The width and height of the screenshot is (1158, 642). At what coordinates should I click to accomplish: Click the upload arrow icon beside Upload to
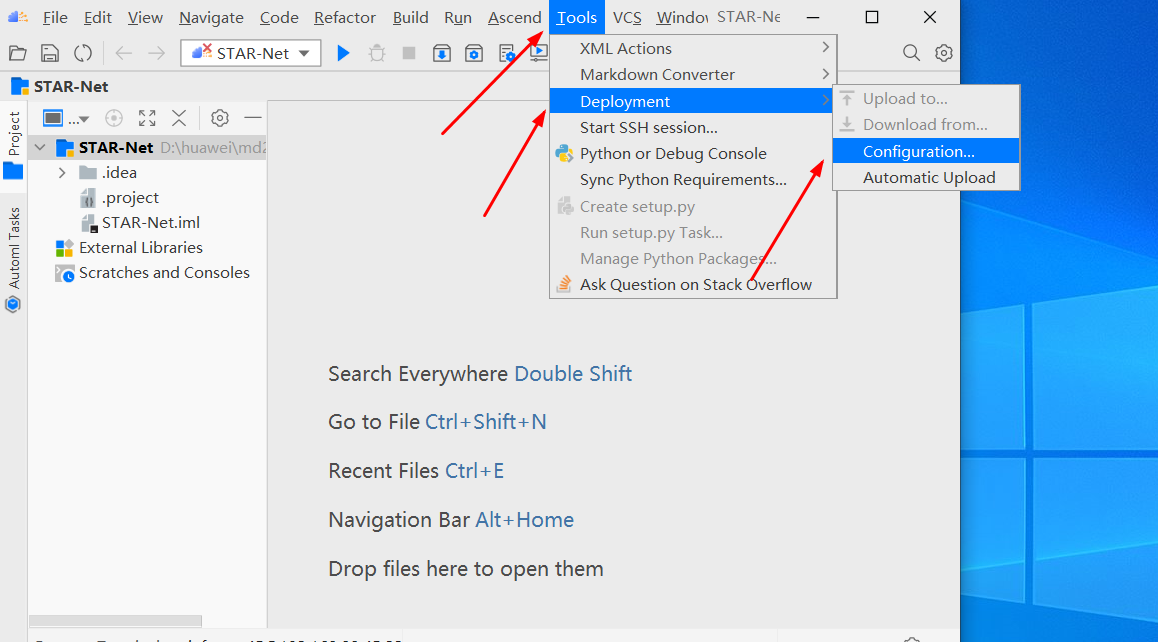847,98
